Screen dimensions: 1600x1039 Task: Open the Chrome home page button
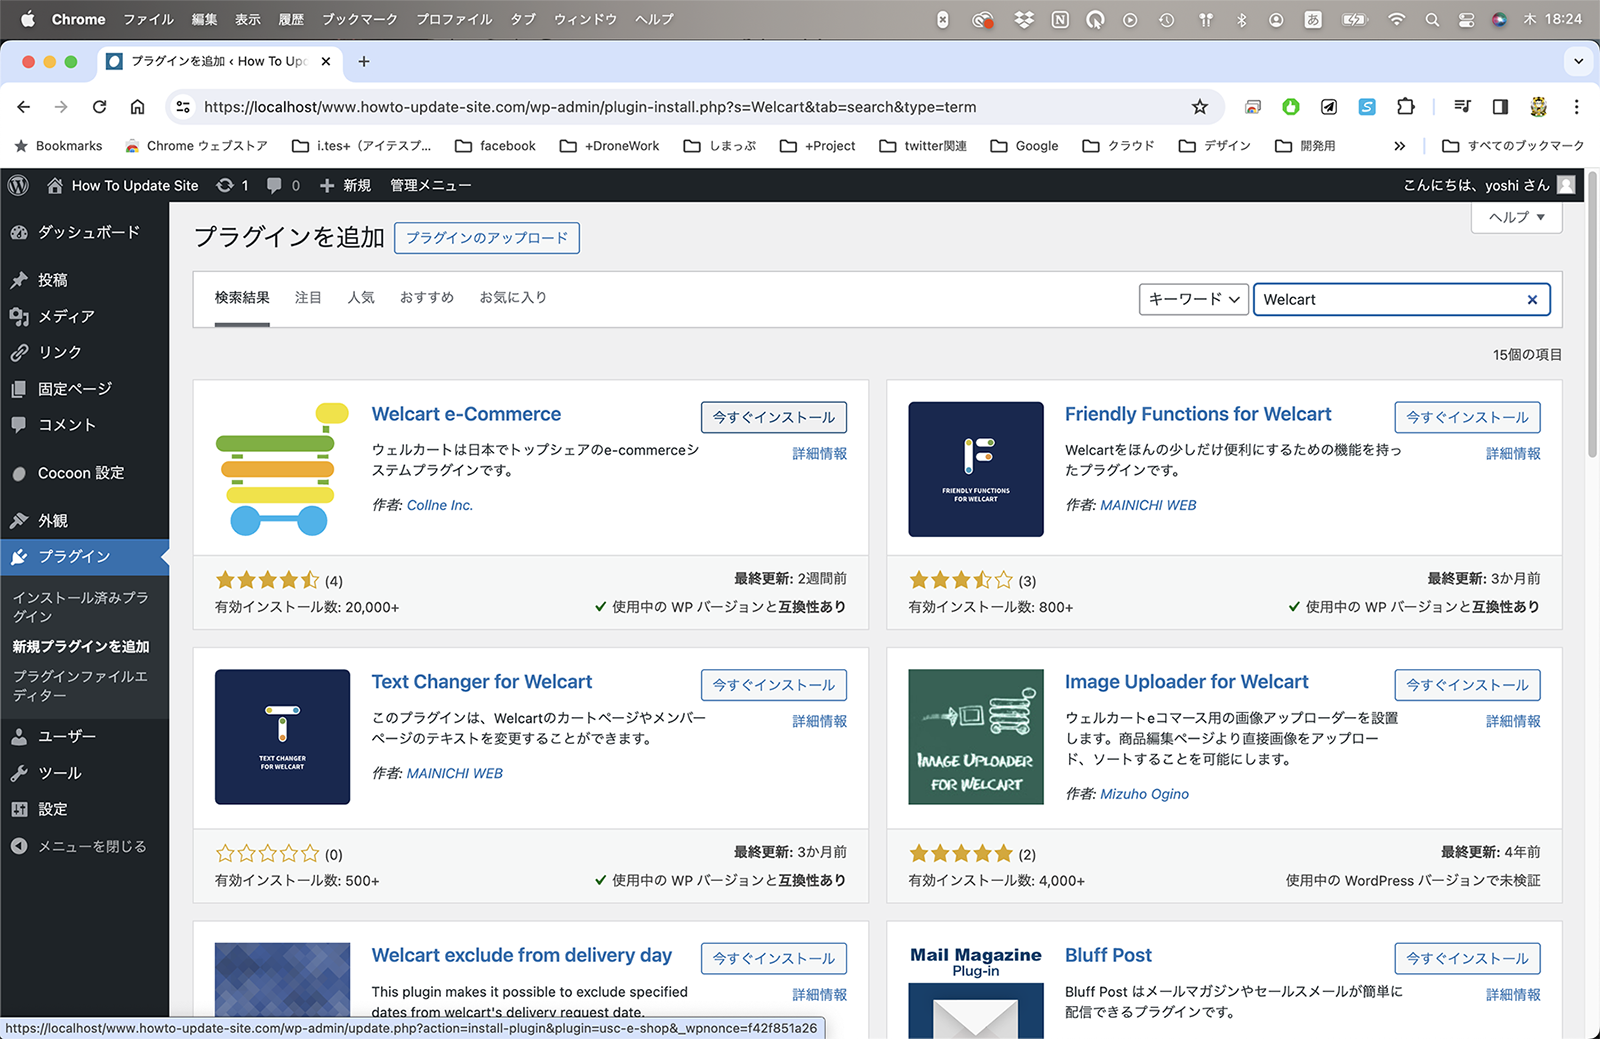138,107
